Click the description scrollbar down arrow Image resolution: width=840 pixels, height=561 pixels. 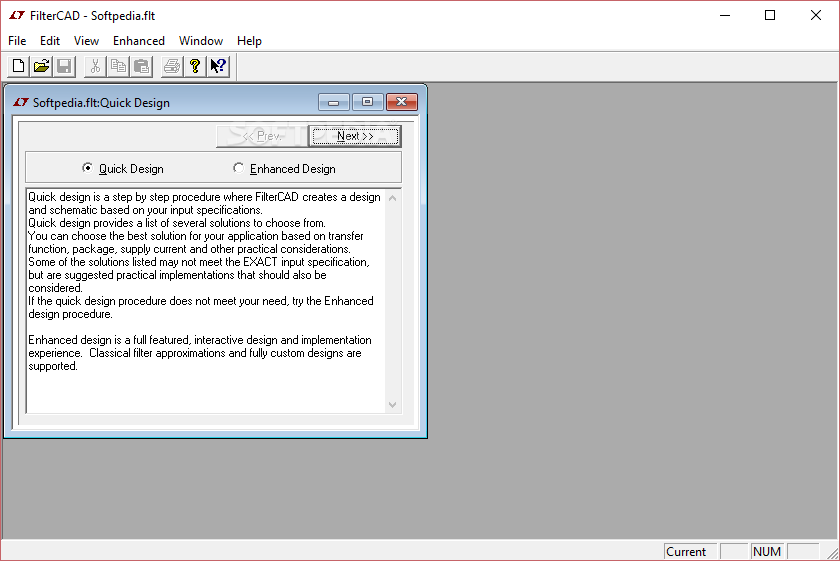[392, 405]
